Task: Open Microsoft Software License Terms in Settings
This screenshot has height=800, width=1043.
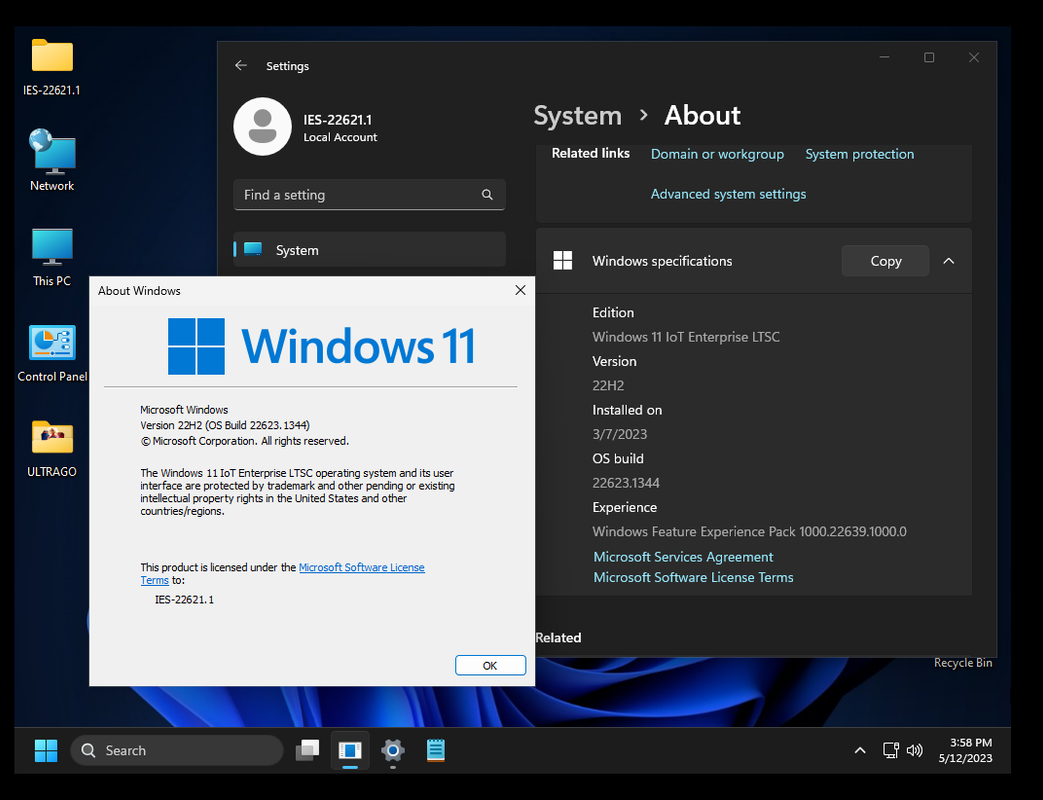Action: (x=693, y=577)
